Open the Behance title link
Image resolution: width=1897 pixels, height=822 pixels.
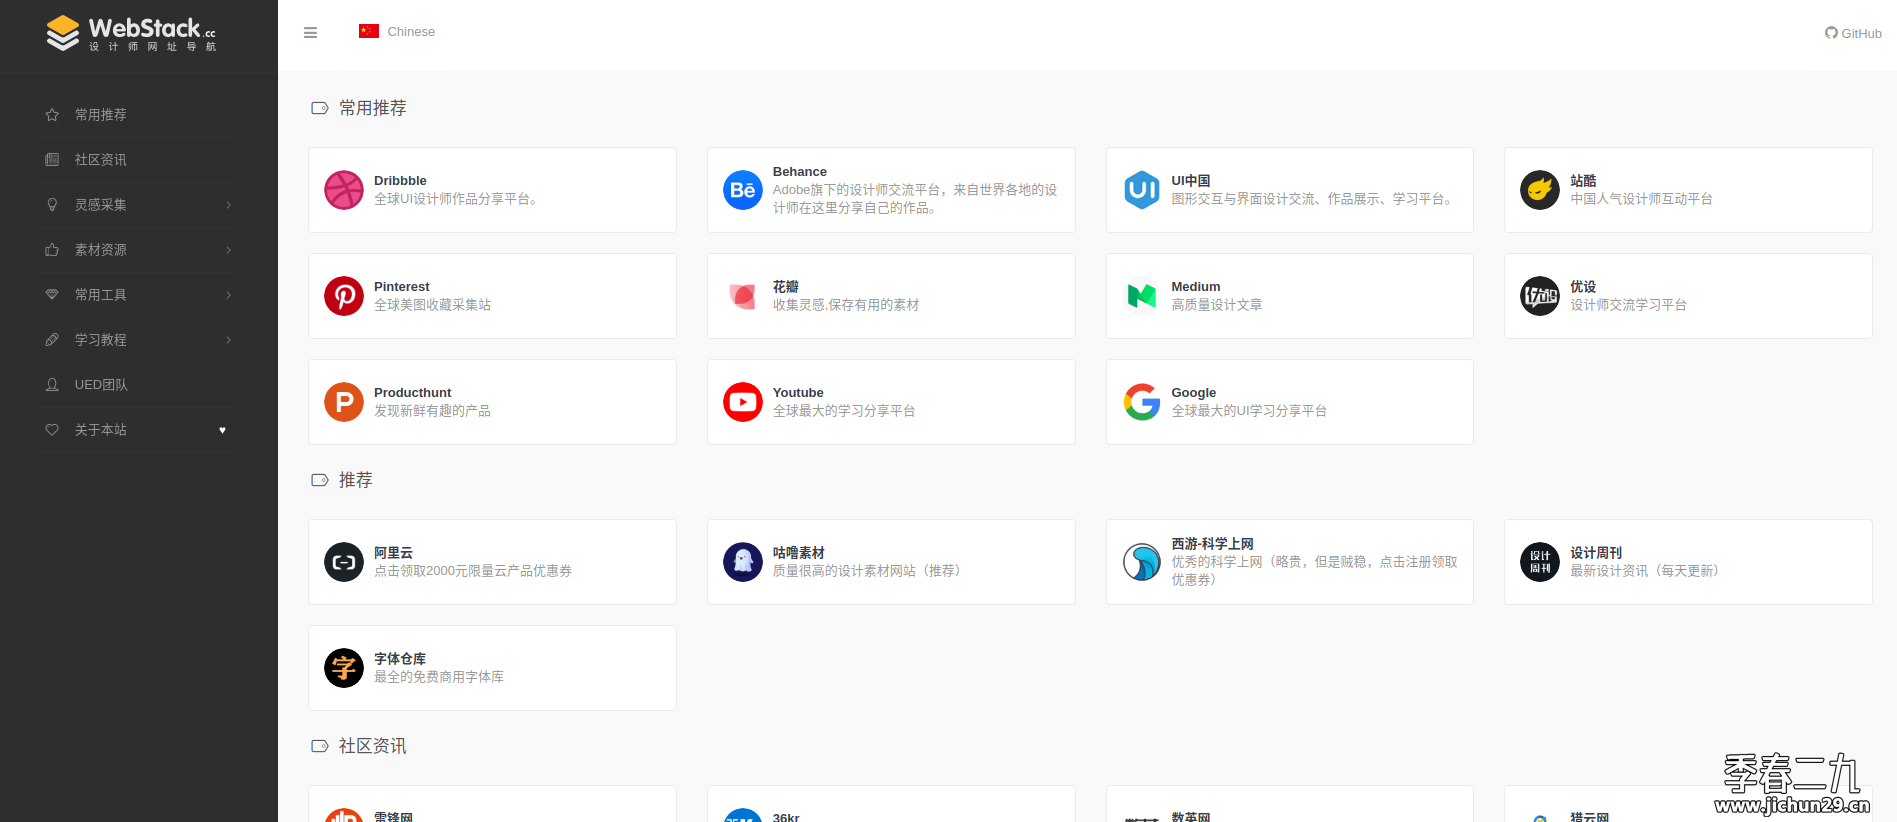pyautogui.click(x=799, y=172)
